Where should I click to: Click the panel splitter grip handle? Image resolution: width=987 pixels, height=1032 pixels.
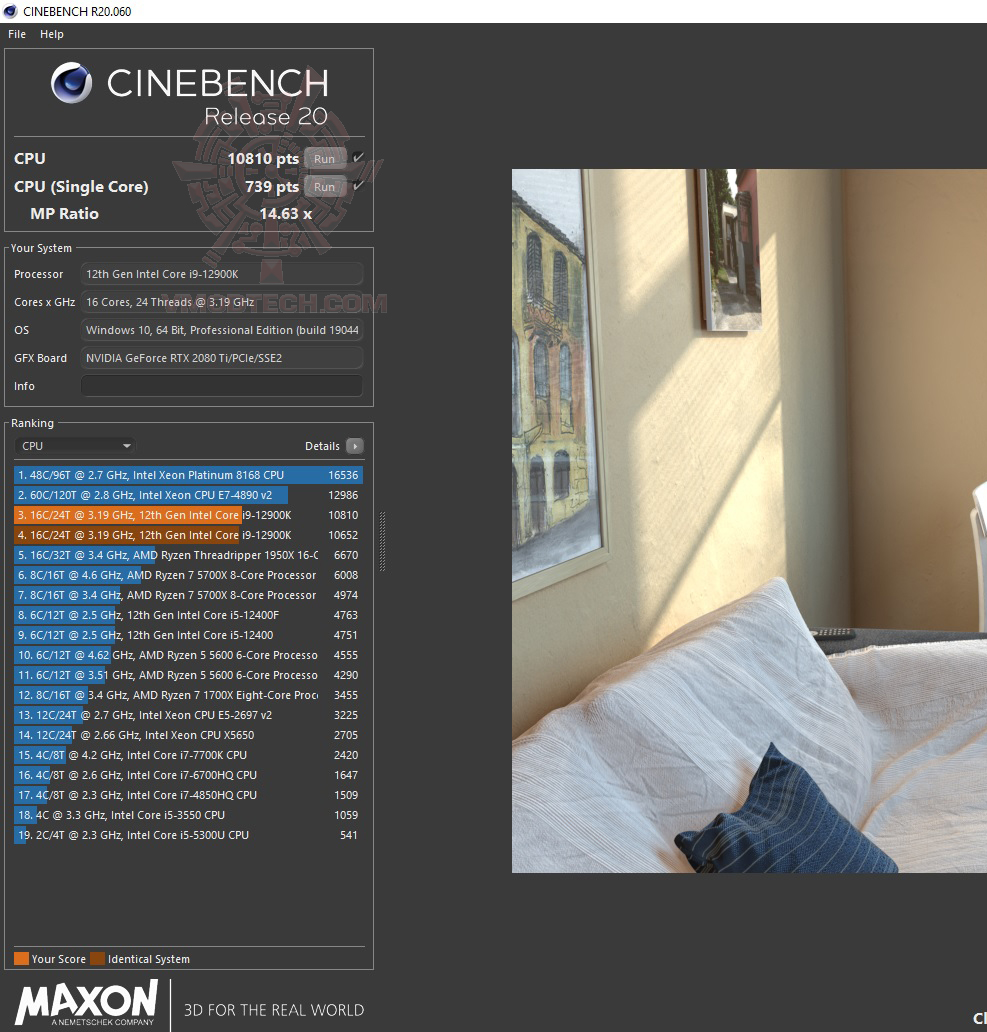coord(382,541)
